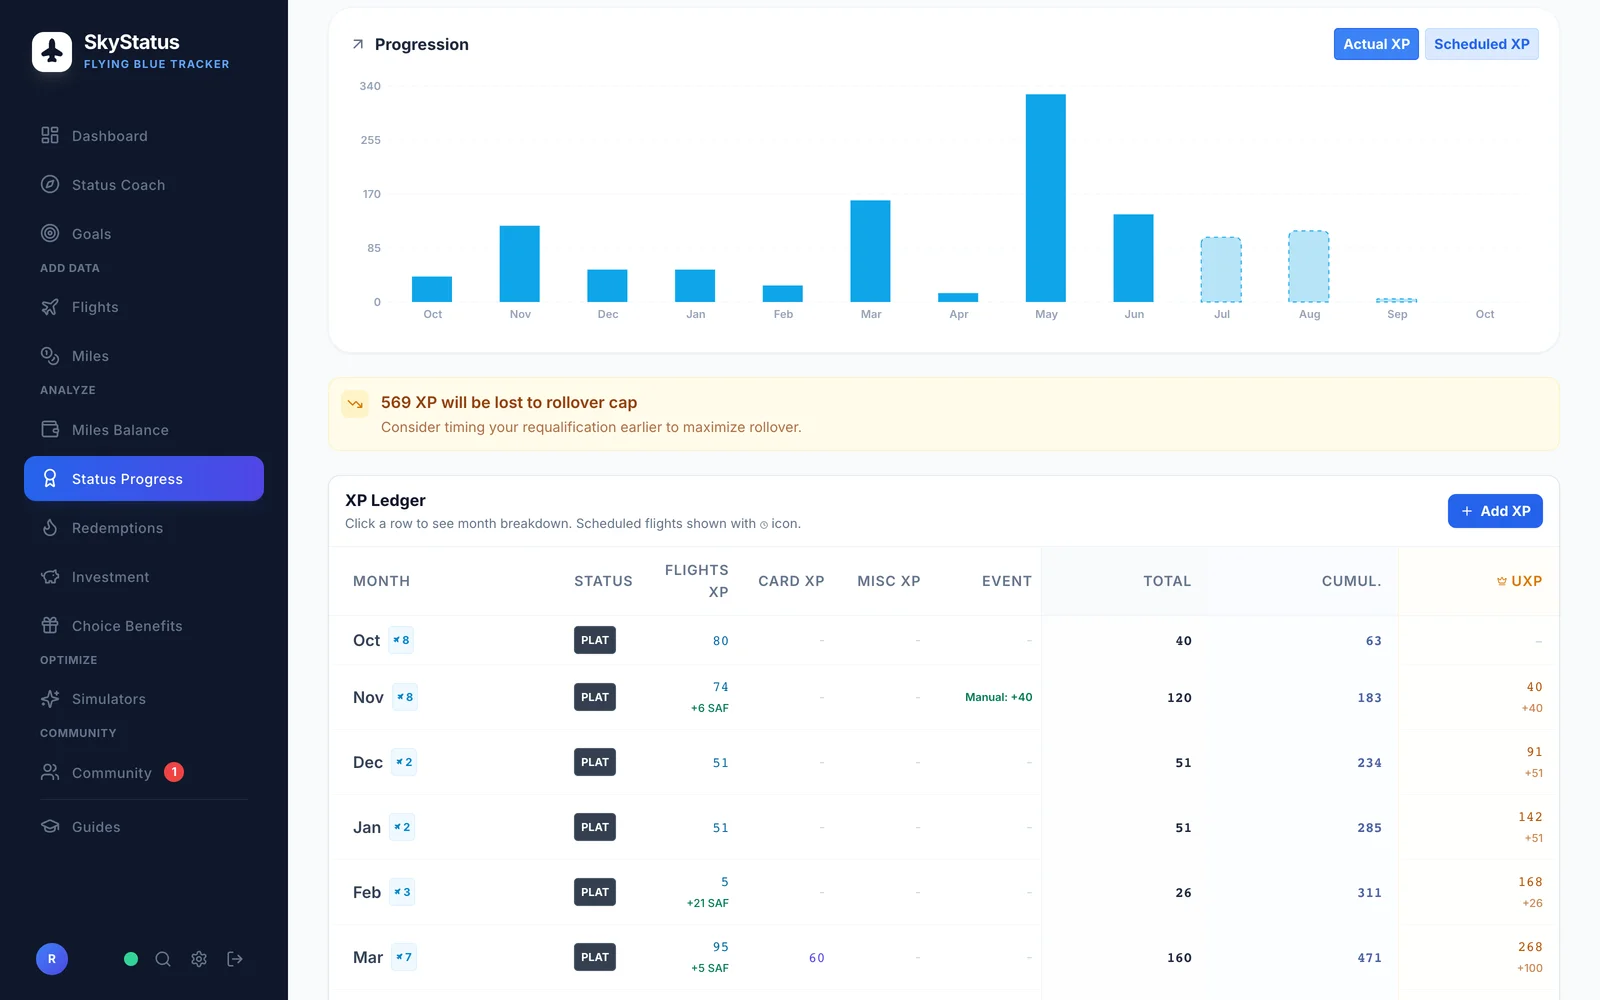Click the rollover cap warning icon

355,404
